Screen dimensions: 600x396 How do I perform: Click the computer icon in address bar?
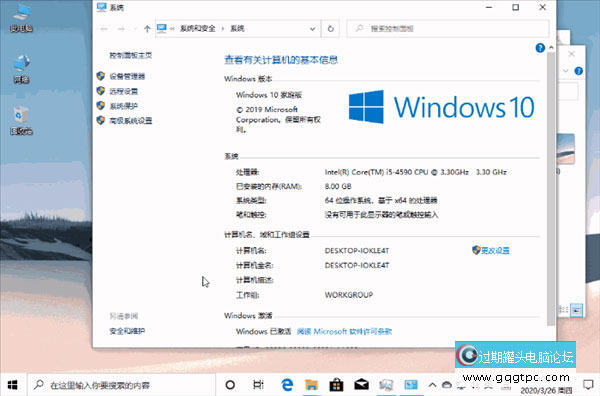[x=162, y=28]
